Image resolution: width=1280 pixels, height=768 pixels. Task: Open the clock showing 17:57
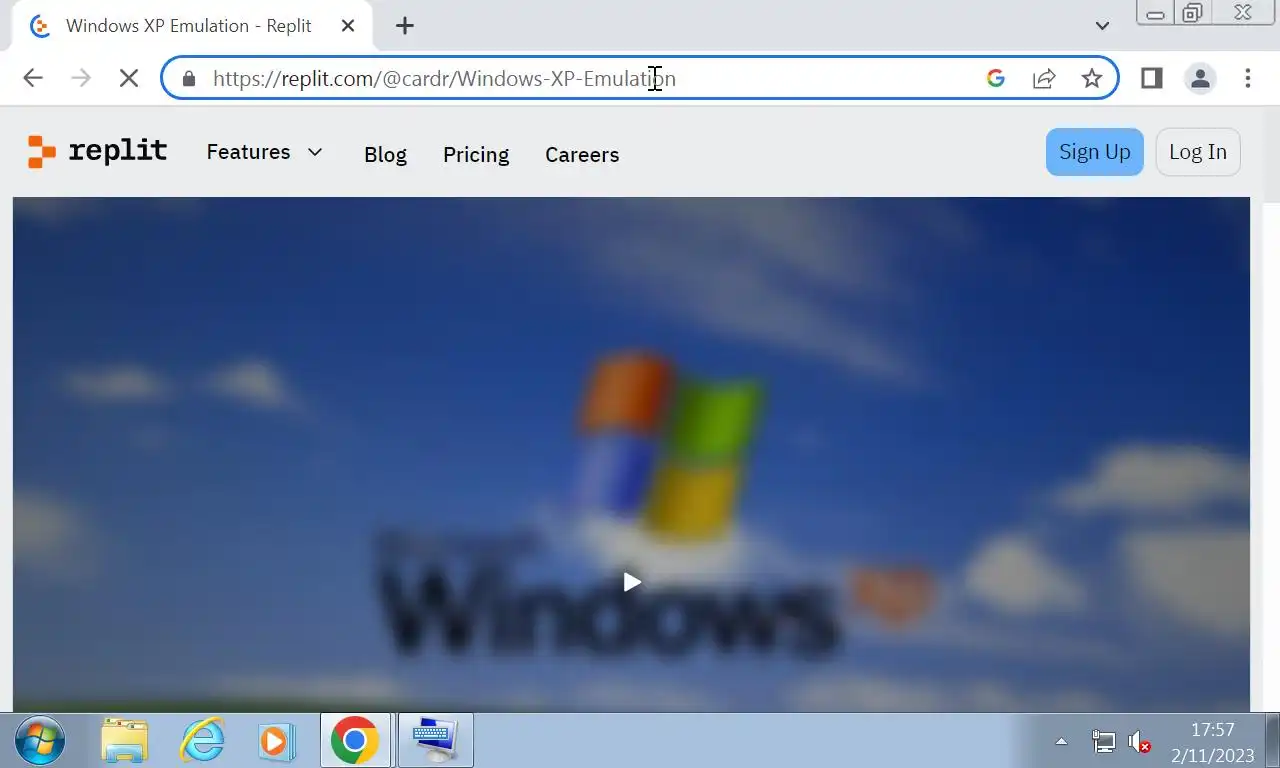(1212, 742)
